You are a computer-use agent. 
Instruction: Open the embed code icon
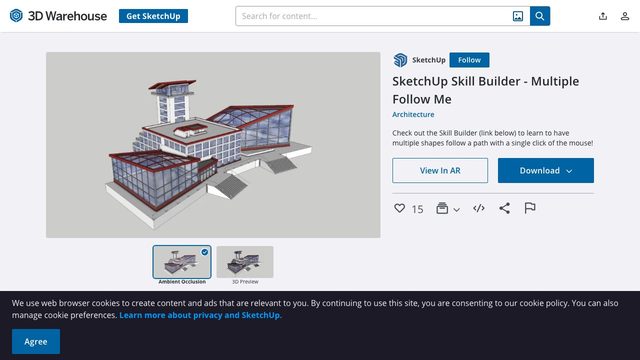(x=479, y=208)
